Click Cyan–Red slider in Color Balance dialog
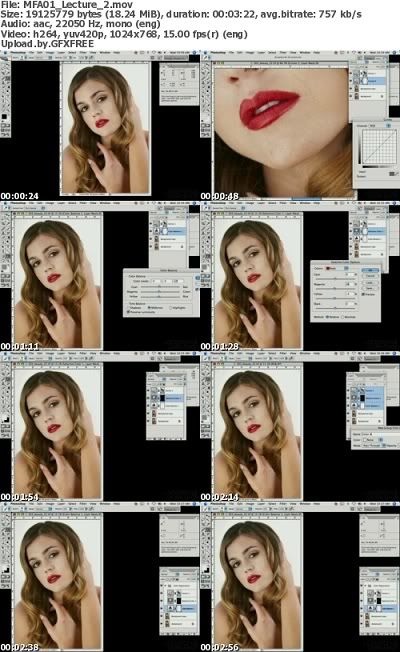Viewport: 400px width, 652px height. [x=160, y=286]
